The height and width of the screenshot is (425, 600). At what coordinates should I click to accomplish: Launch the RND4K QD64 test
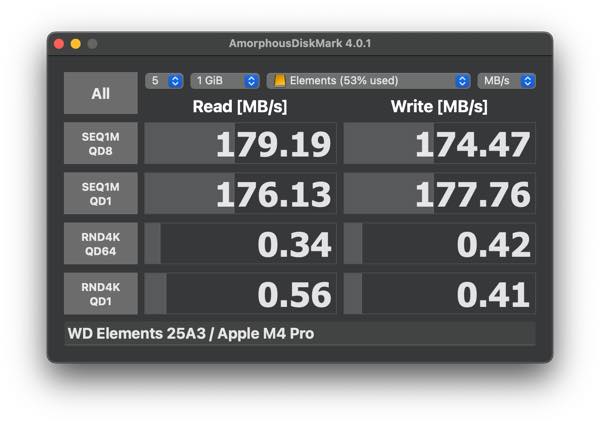point(101,244)
